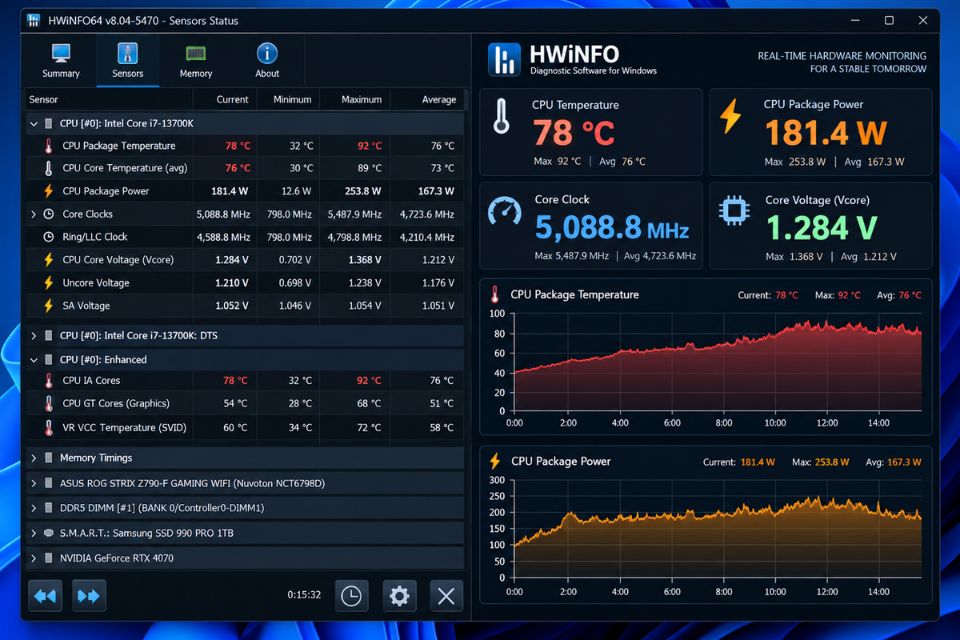Screen dimensions: 960x640
Task: Expand the DDR5 DIMM [#1] group
Action: click(34, 508)
